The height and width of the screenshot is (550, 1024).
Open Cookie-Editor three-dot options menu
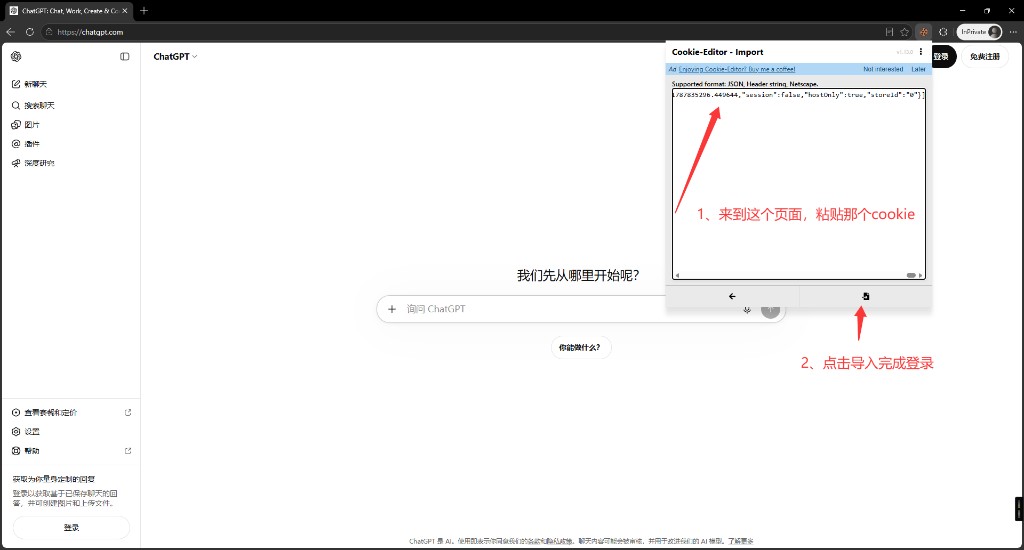click(921, 52)
